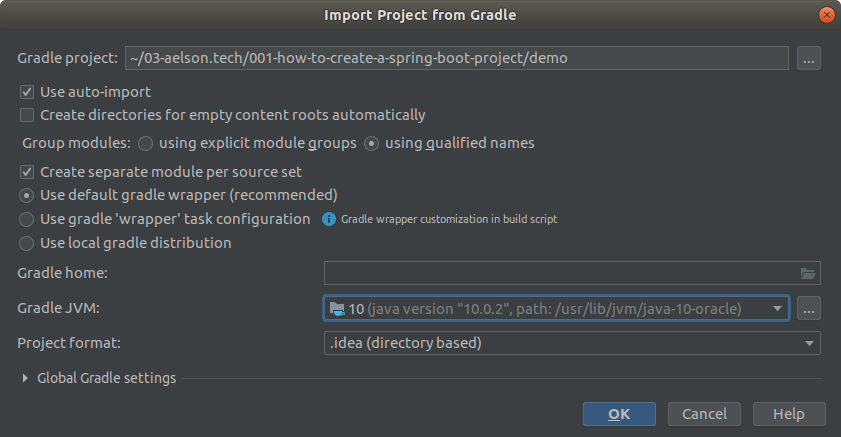Open the Gradle JVM dropdown arrow
Viewport: 841px width, 437px height.
777,309
